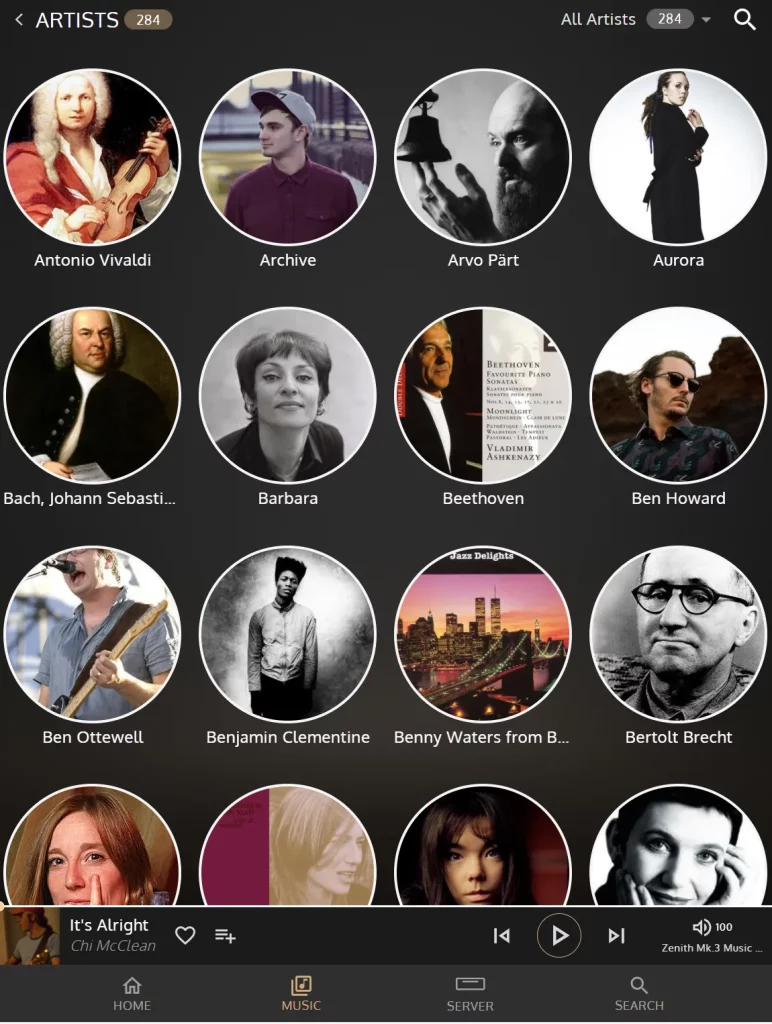Switch to the HOME tab

tap(132, 994)
